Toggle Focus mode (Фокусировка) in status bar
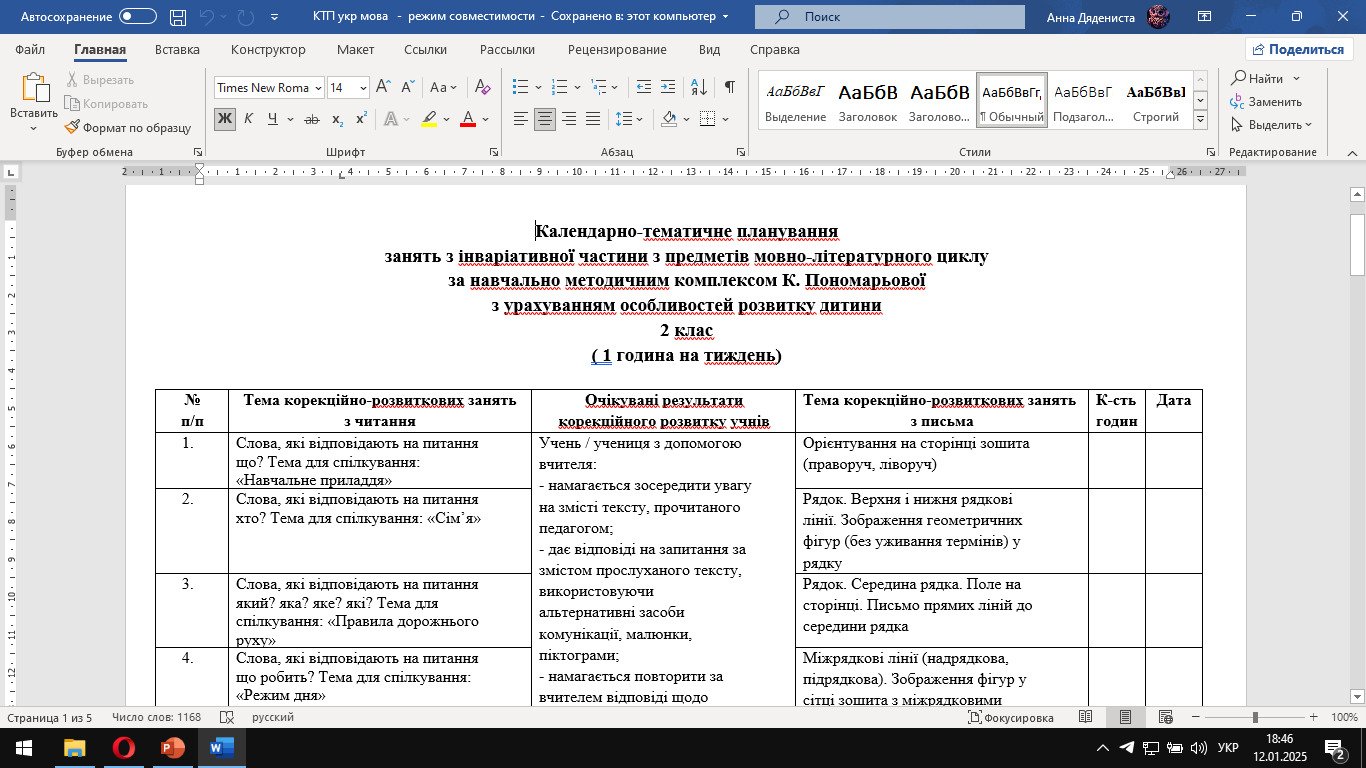 pyautogui.click(x=1011, y=717)
